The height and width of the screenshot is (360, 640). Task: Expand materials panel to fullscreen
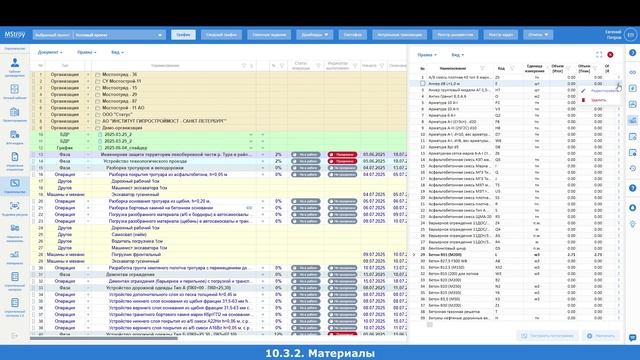point(599,55)
